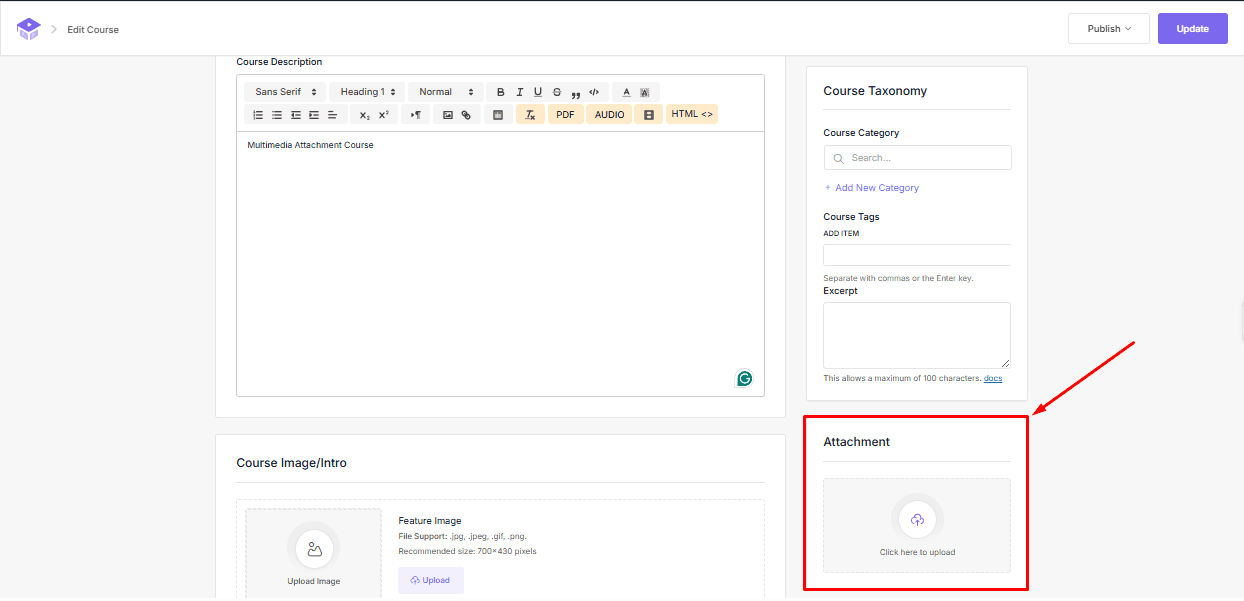Viewport: 1244px width, 601px height.
Task: Apply strikethrough to the description text
Action: tap(556, 91)
